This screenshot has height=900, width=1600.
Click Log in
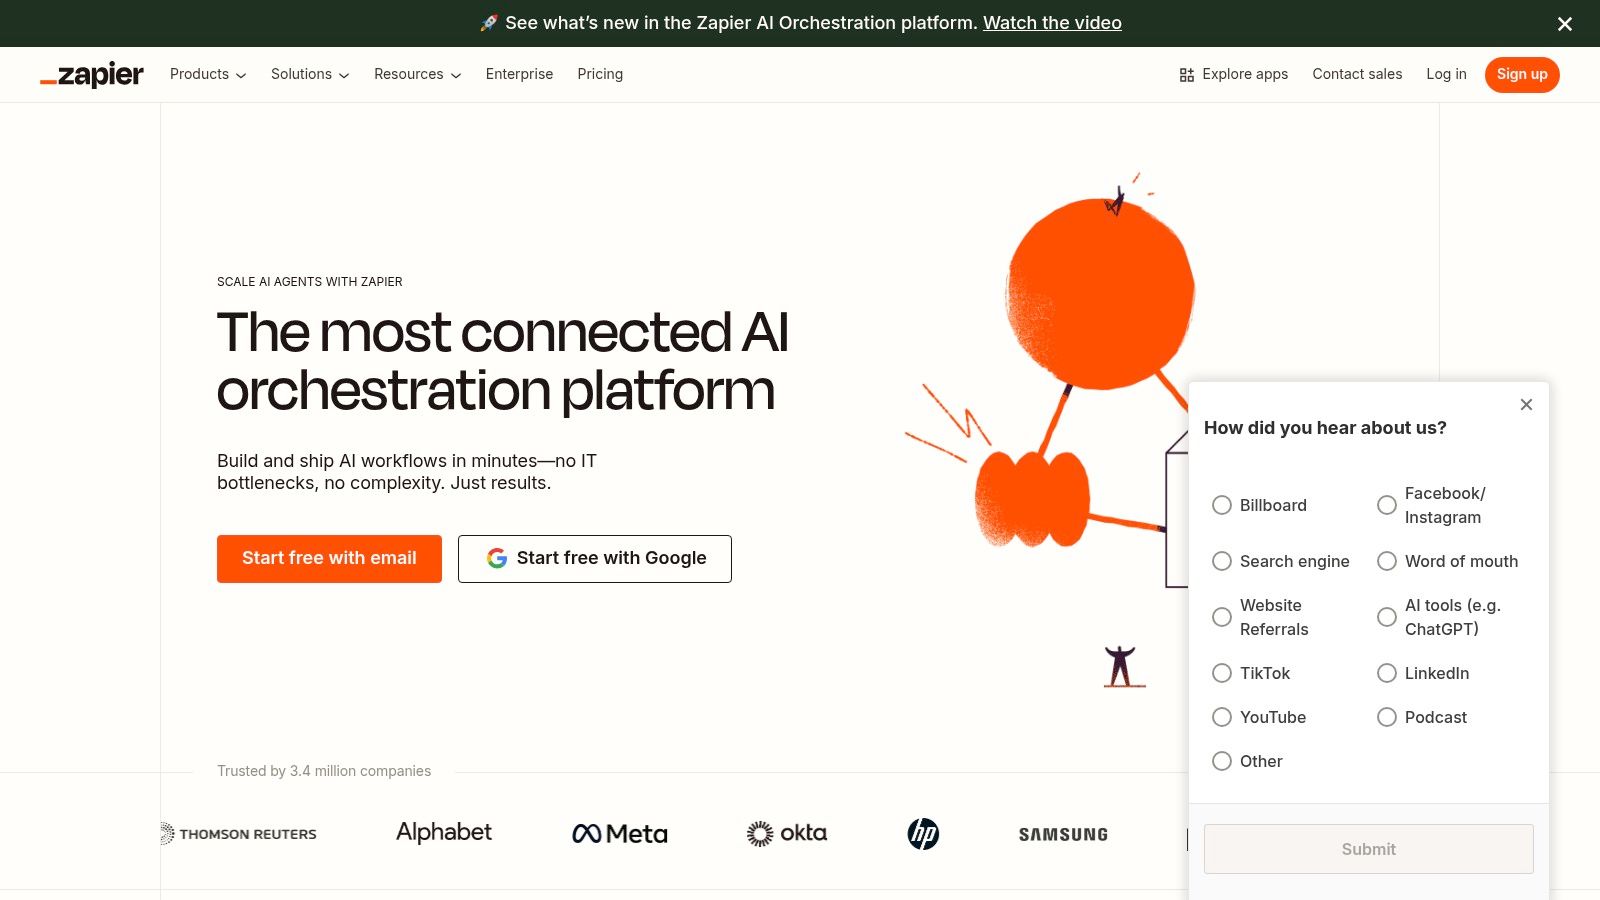coord(1446,74)
